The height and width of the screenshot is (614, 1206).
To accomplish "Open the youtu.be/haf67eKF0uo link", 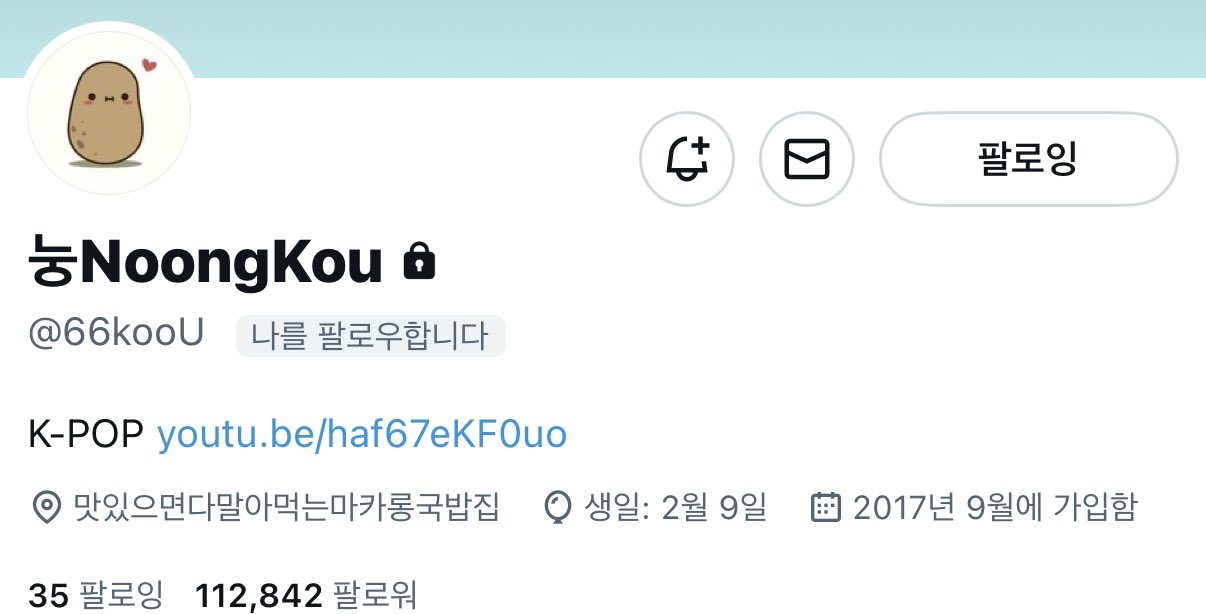I will (x=362, y=434).
